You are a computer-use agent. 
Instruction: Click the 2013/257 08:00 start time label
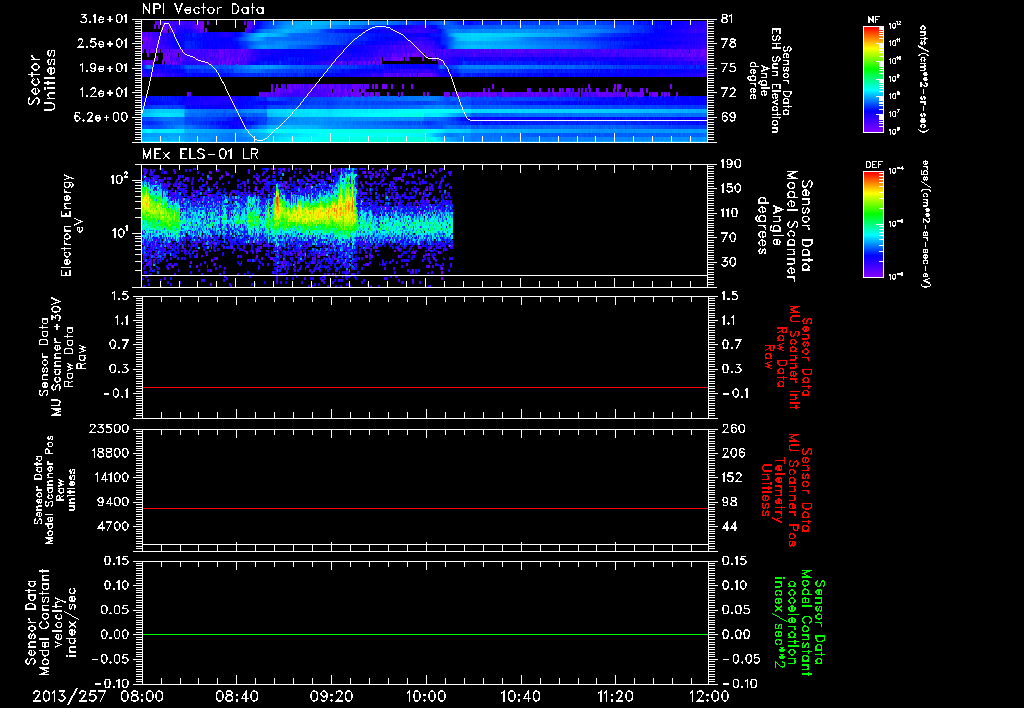[98, 696]
